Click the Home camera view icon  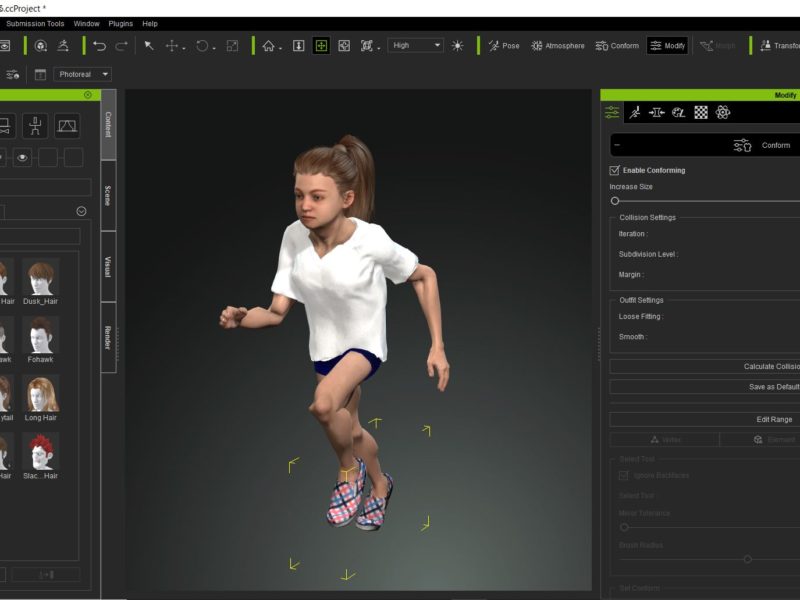[x=268, y=46]
